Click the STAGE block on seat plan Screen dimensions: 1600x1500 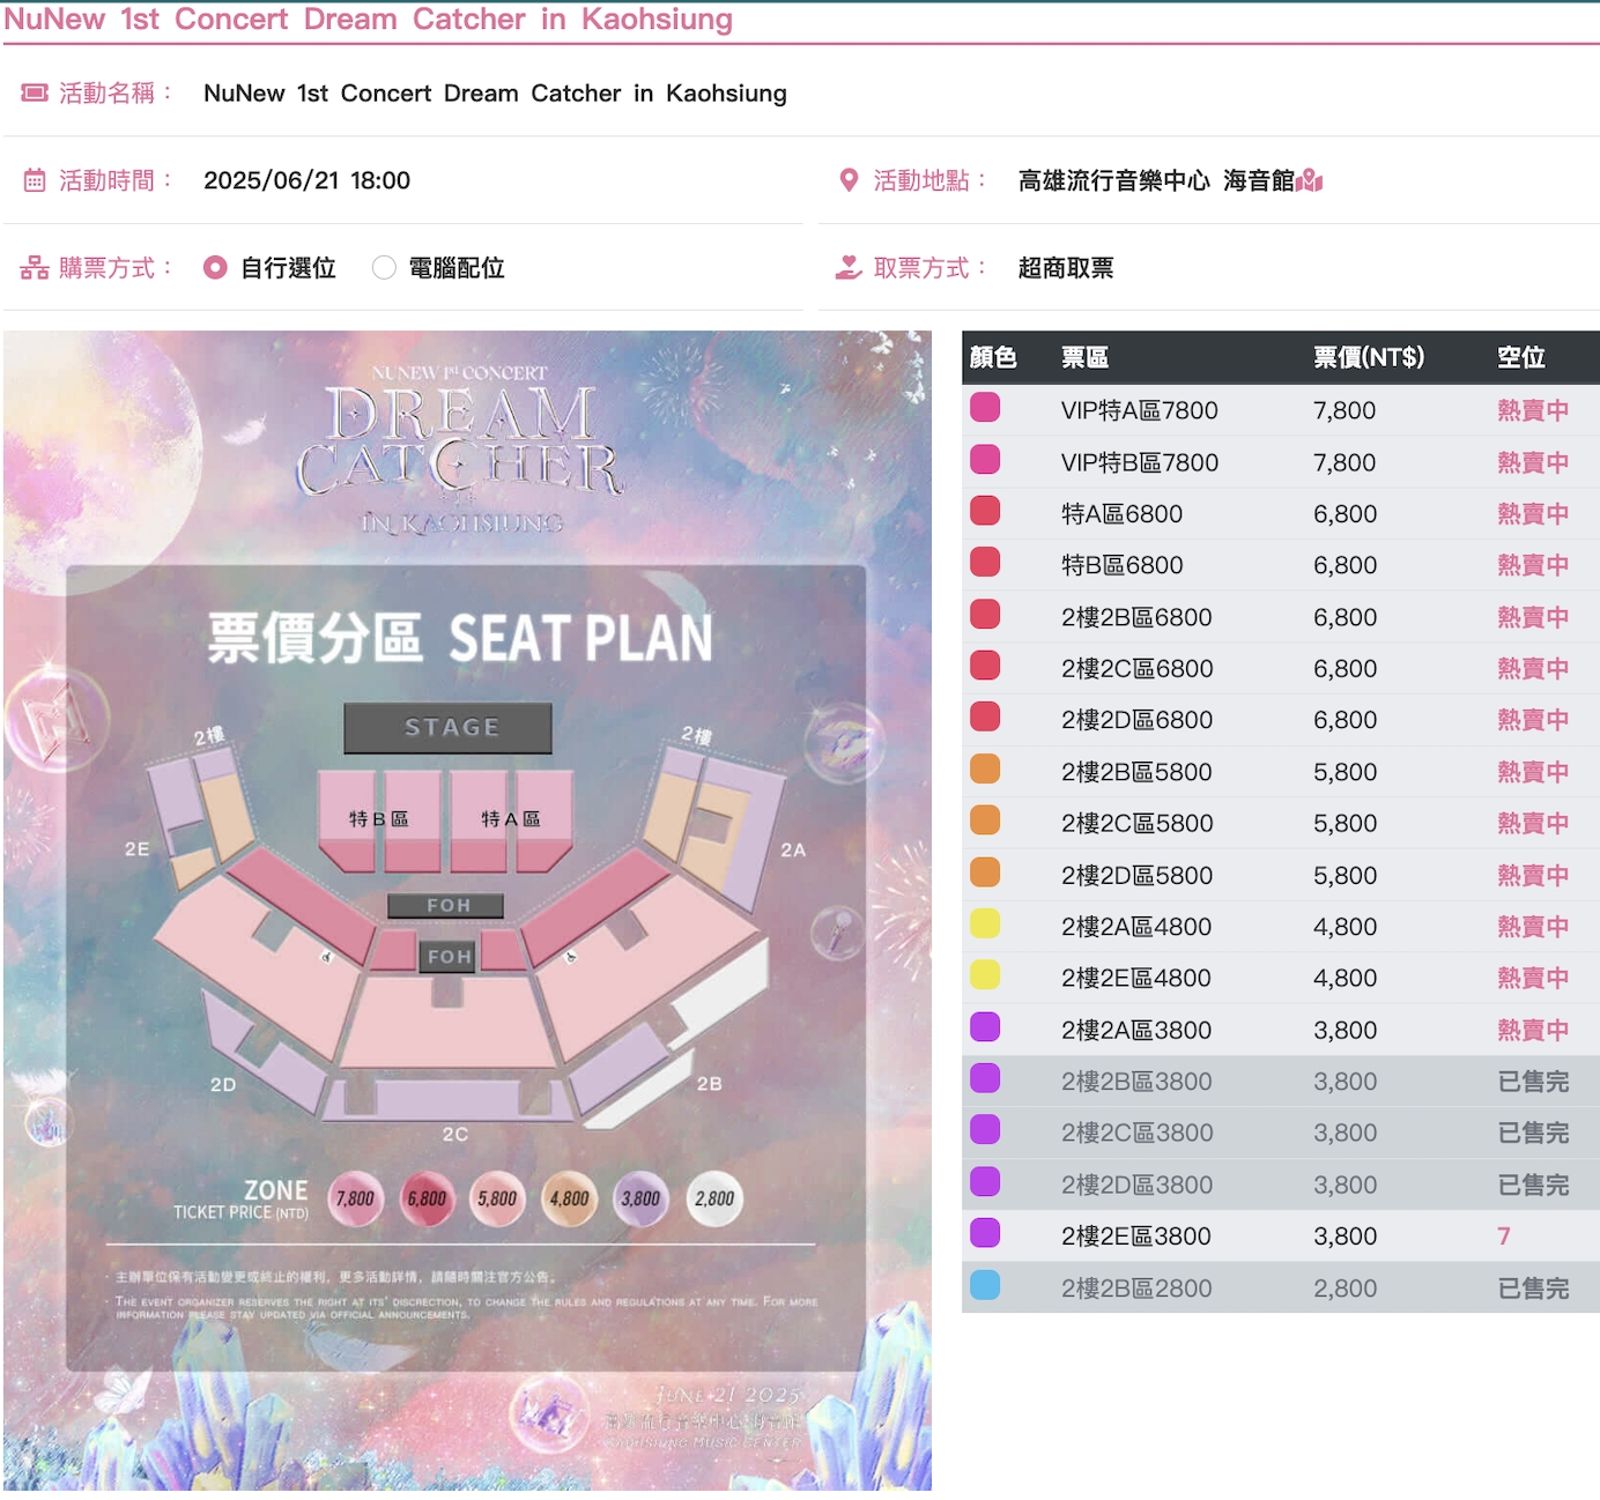pos(448,728)
